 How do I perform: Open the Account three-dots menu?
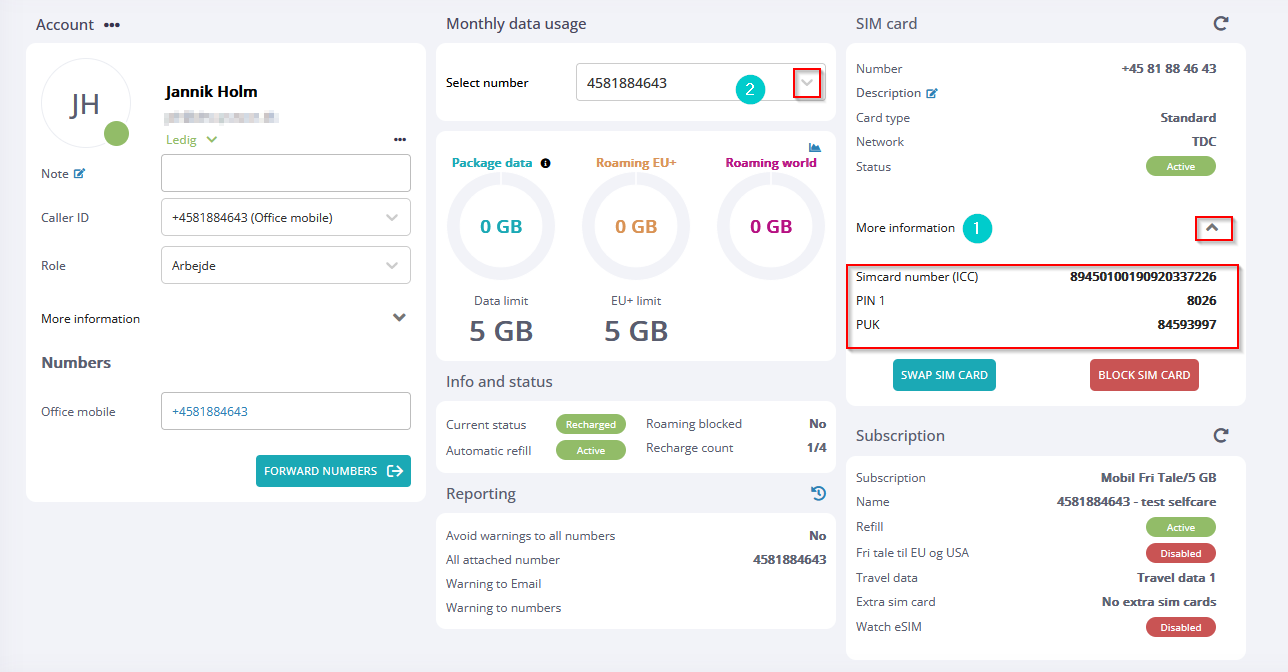pos(111,25)
